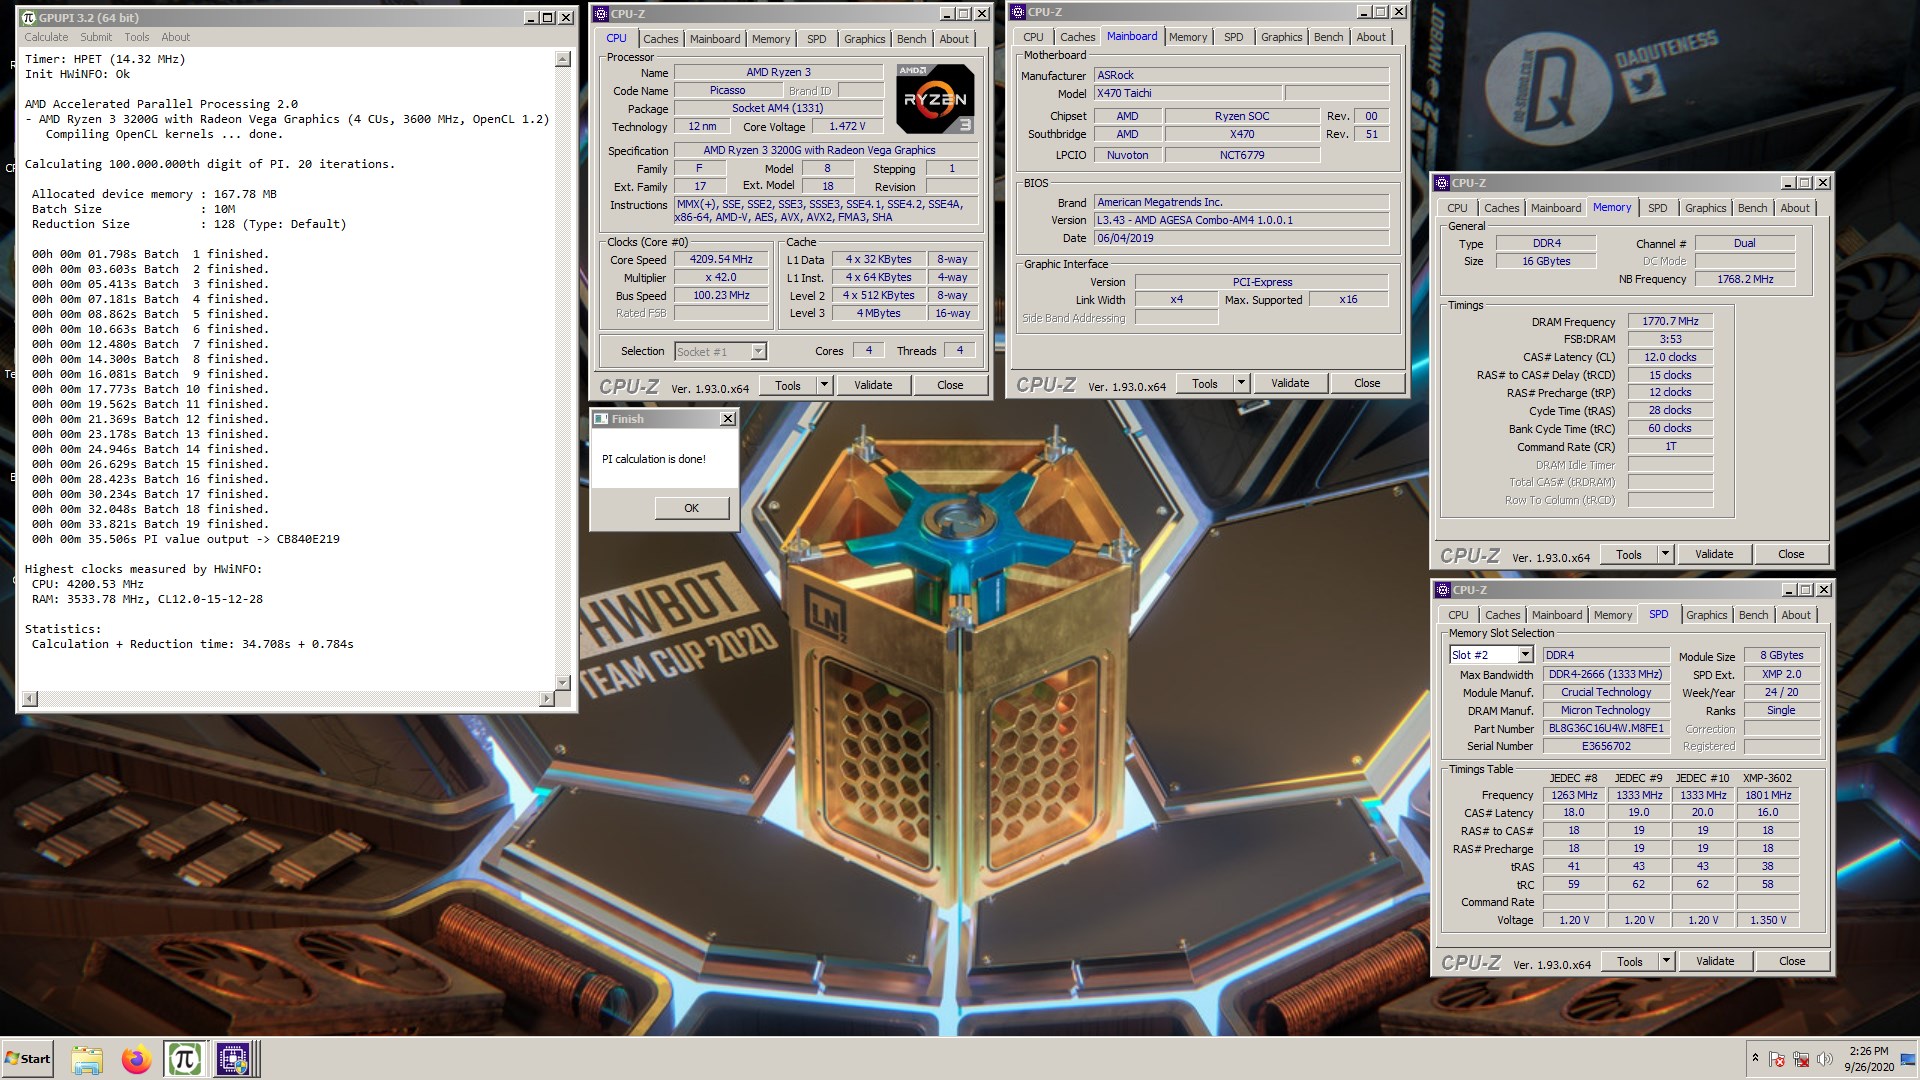Click the NB Frequency 1768.2 MHz value
Viewport: 1920px width, 1080px height.
pyautogui.click(x=1745, y=279)
